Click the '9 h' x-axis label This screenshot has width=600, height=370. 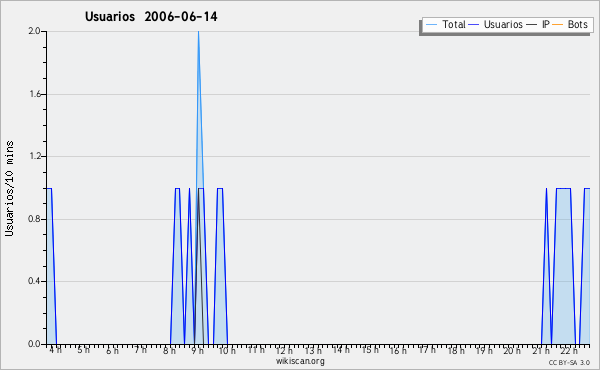(x=197, y=350)
